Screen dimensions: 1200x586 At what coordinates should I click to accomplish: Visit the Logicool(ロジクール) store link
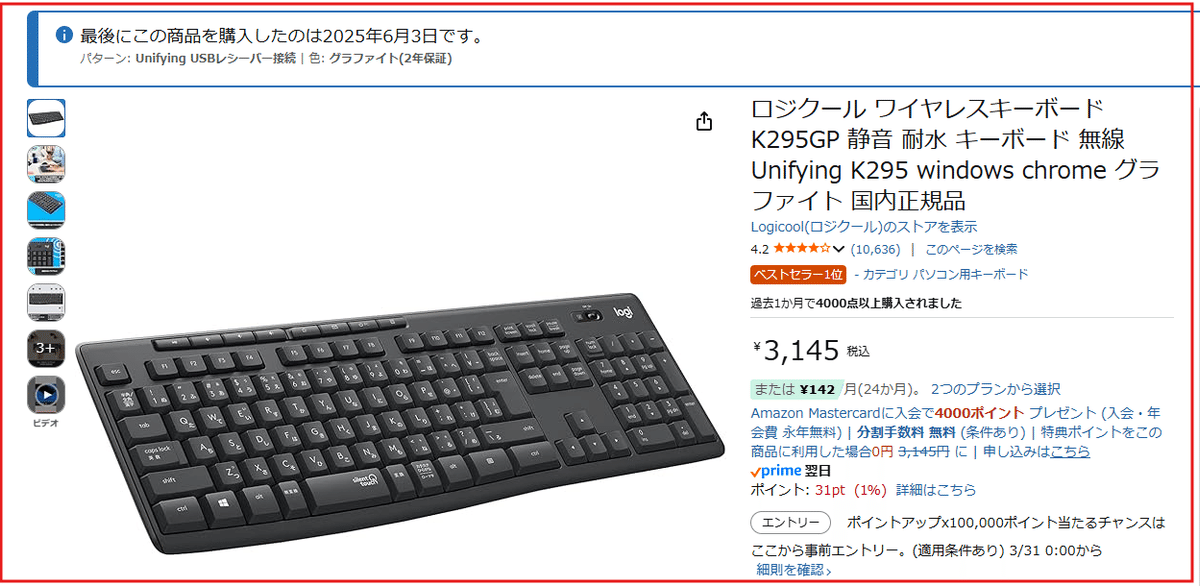864,227
